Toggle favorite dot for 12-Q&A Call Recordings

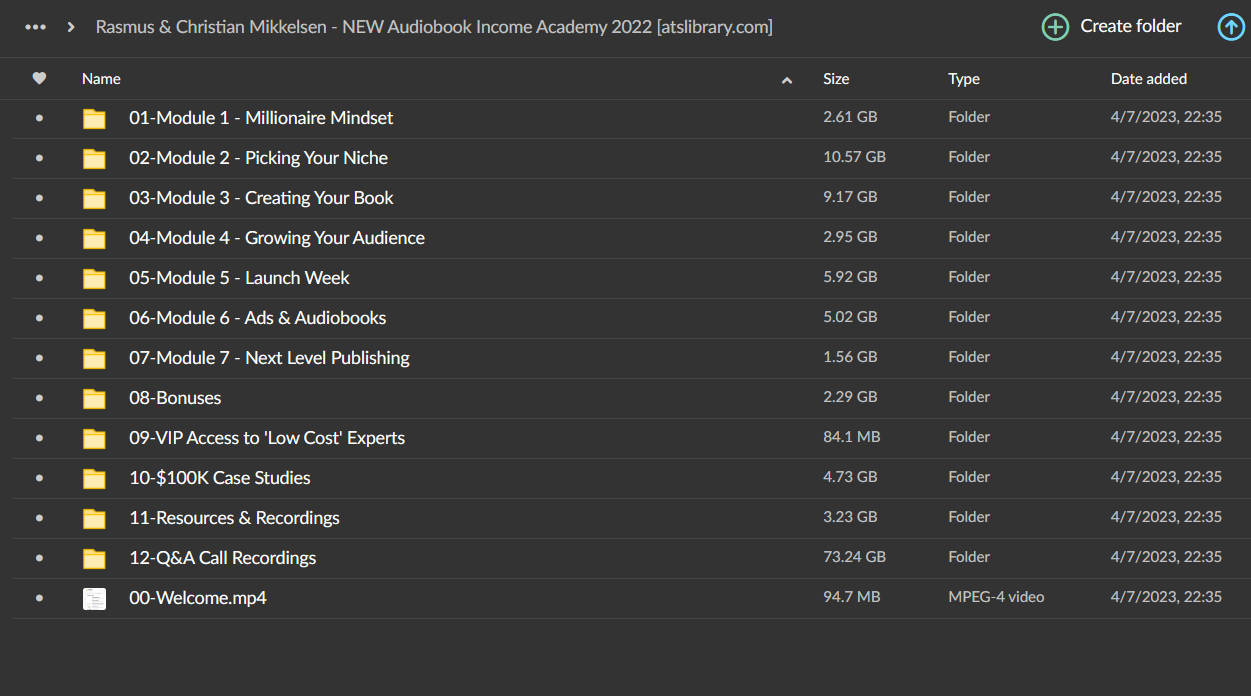click(39, 558)
